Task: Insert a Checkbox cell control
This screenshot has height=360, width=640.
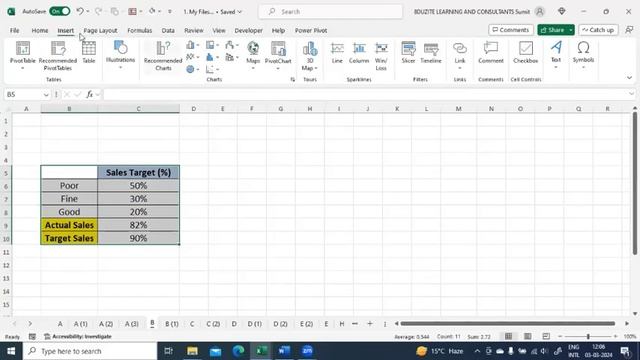Action: click(525, 52)
